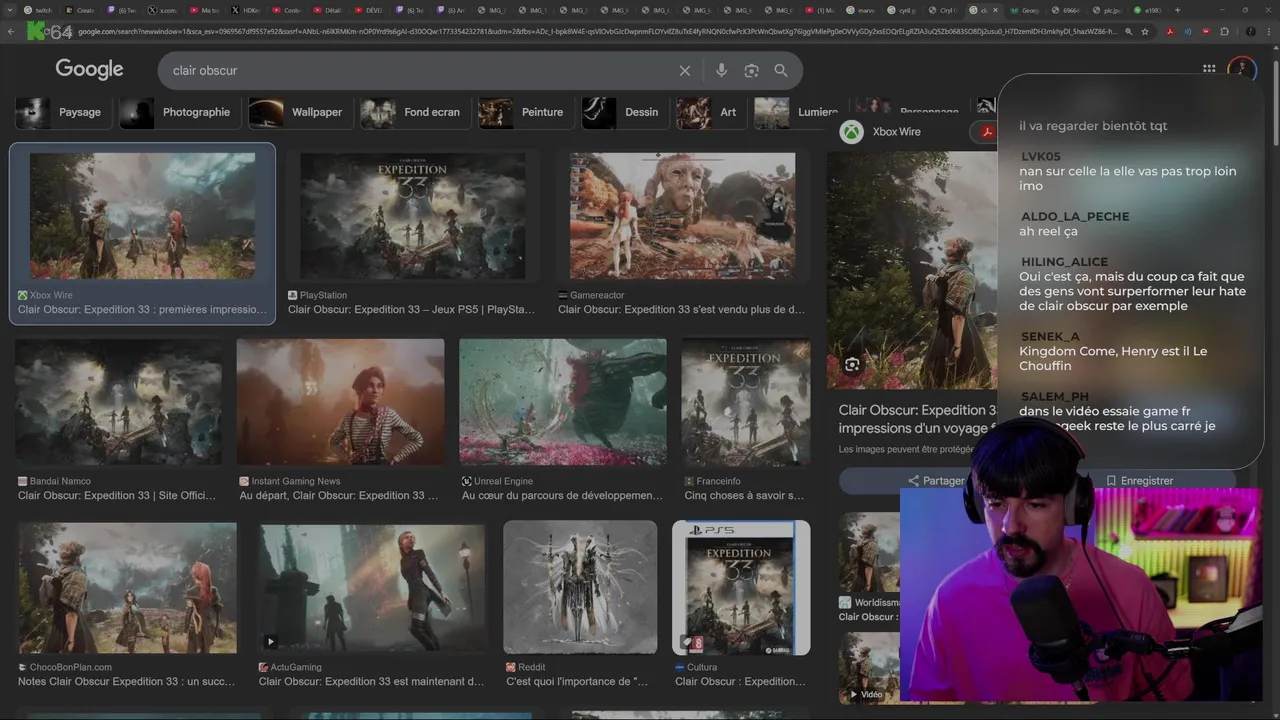This screenshot has height=720, width=1280.
Task: Open the Gamereactor 's'est vendu' title link
Action: (x=682, y=310)
